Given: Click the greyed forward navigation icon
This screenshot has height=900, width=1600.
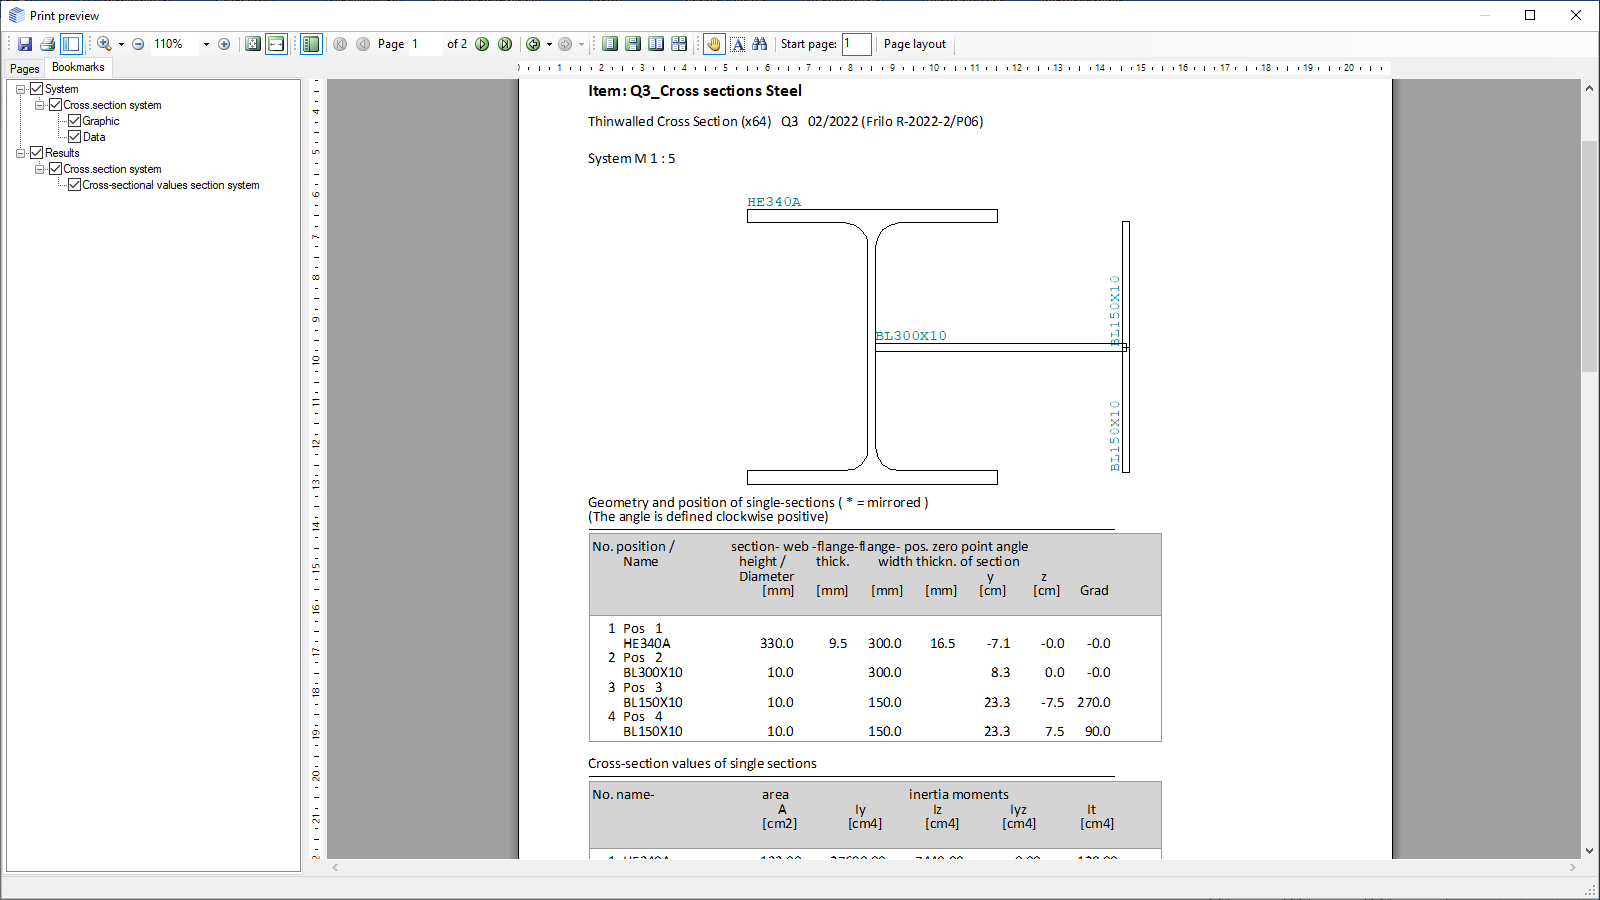Looking at the screenshot, I should coord(565,44).
